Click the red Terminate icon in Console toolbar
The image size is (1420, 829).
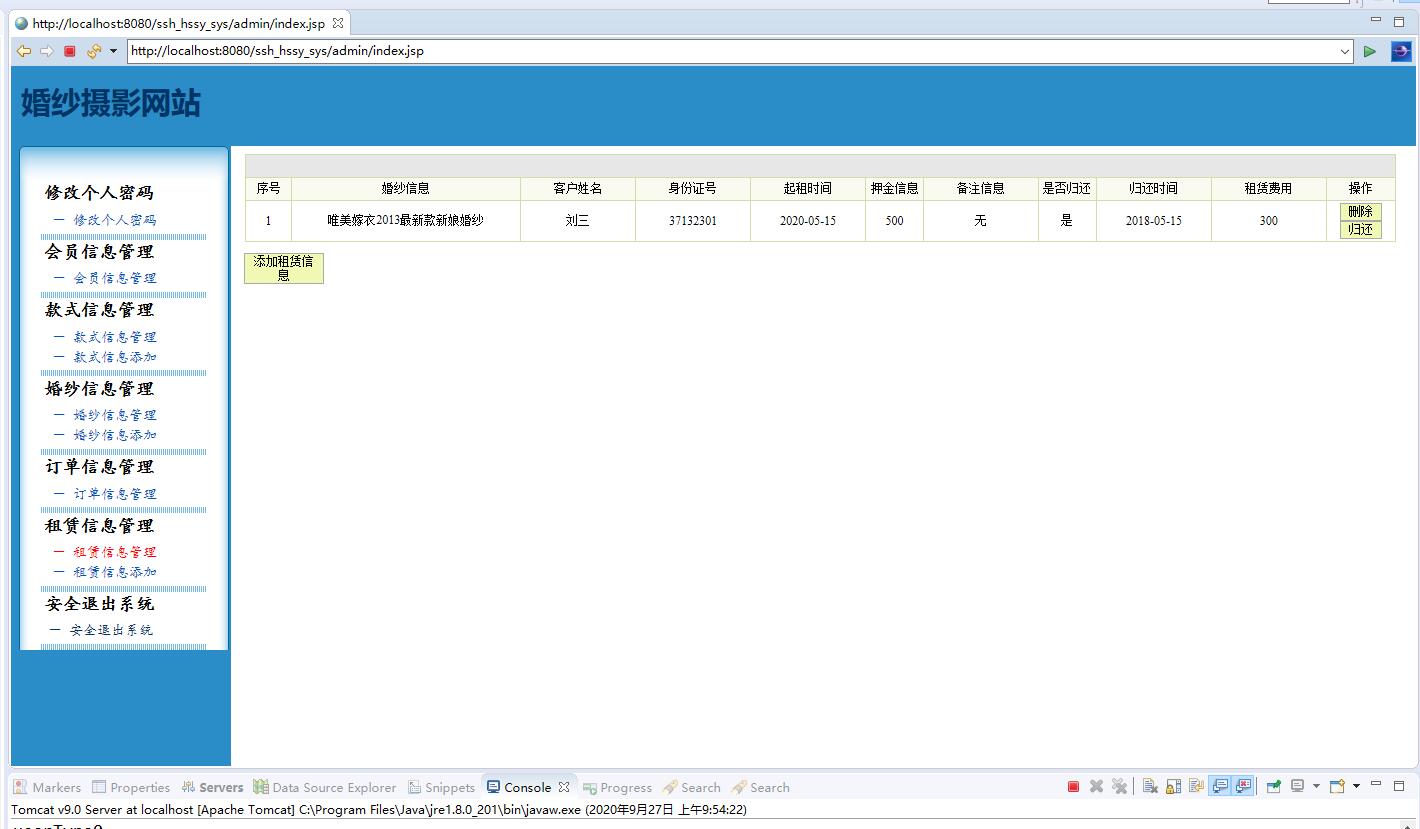(1073, 787)
